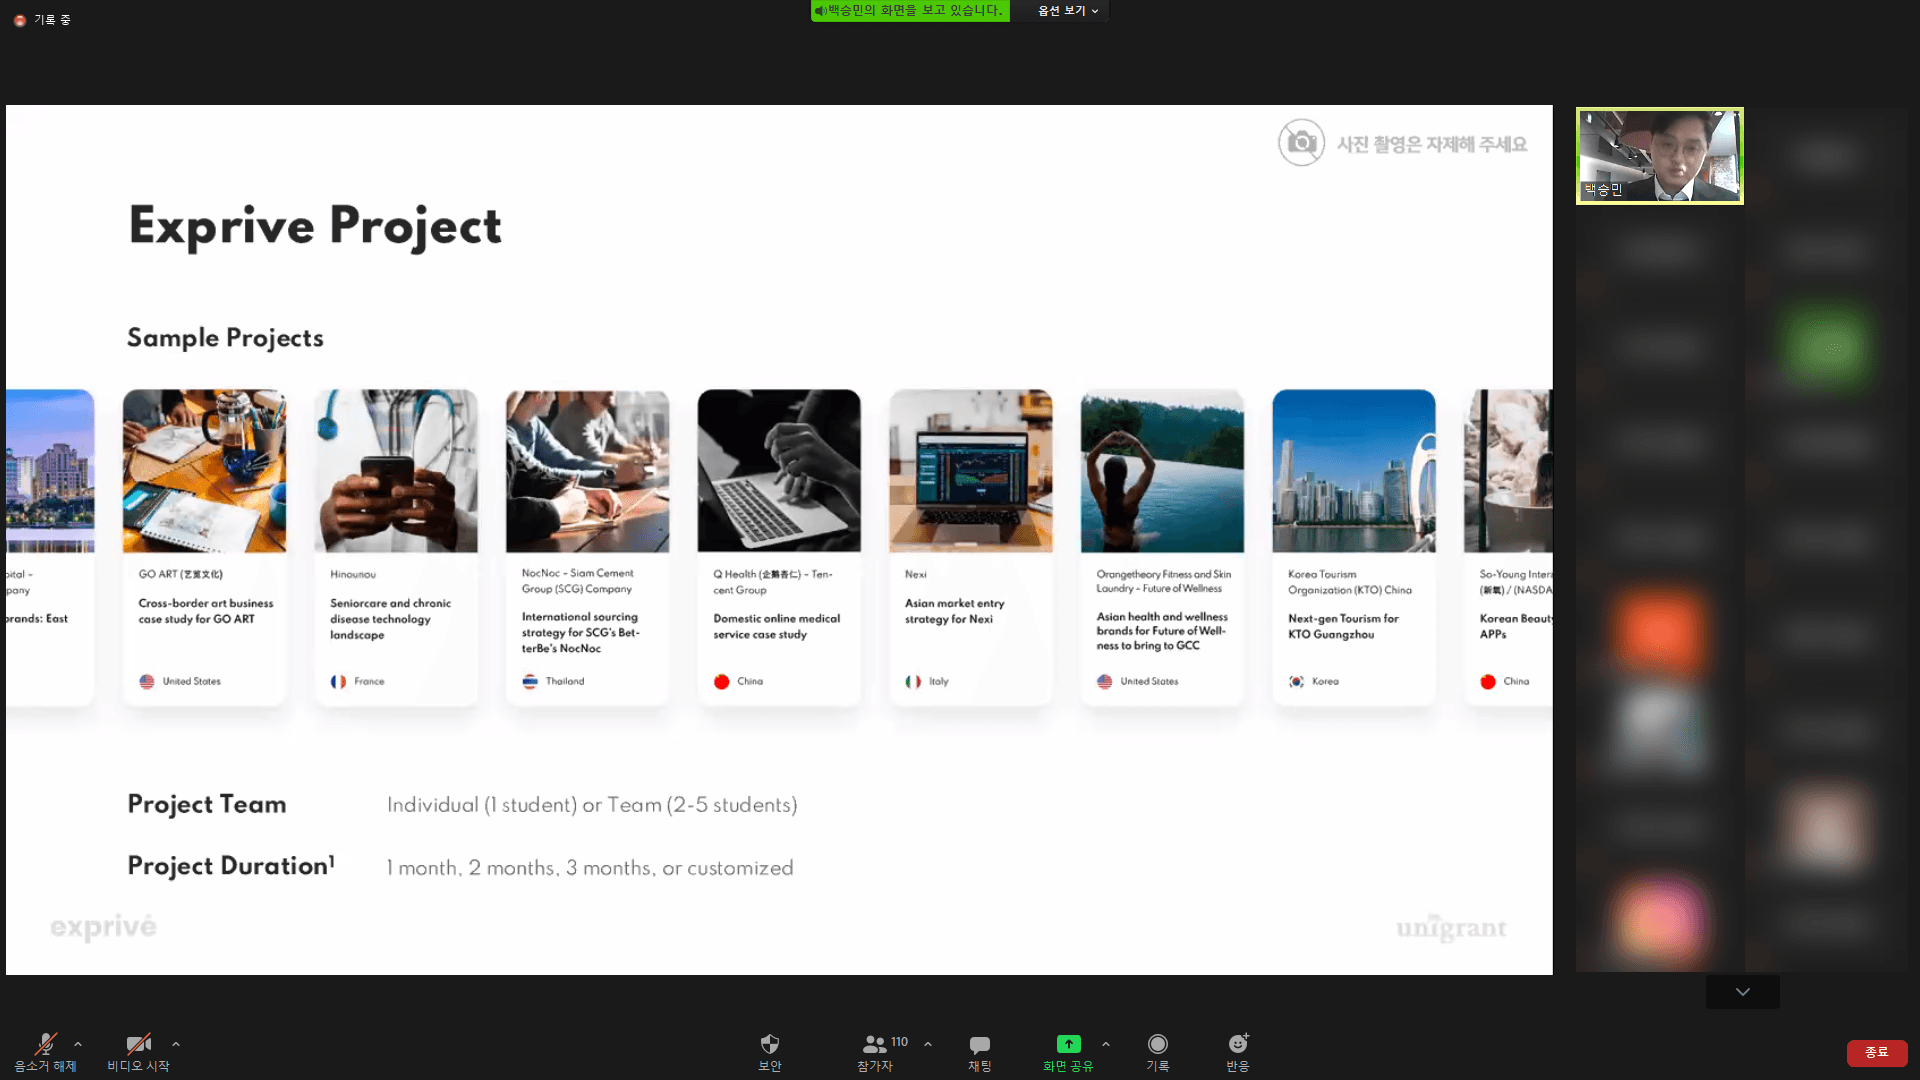Open the Reactions menu

point(1238,1052)
